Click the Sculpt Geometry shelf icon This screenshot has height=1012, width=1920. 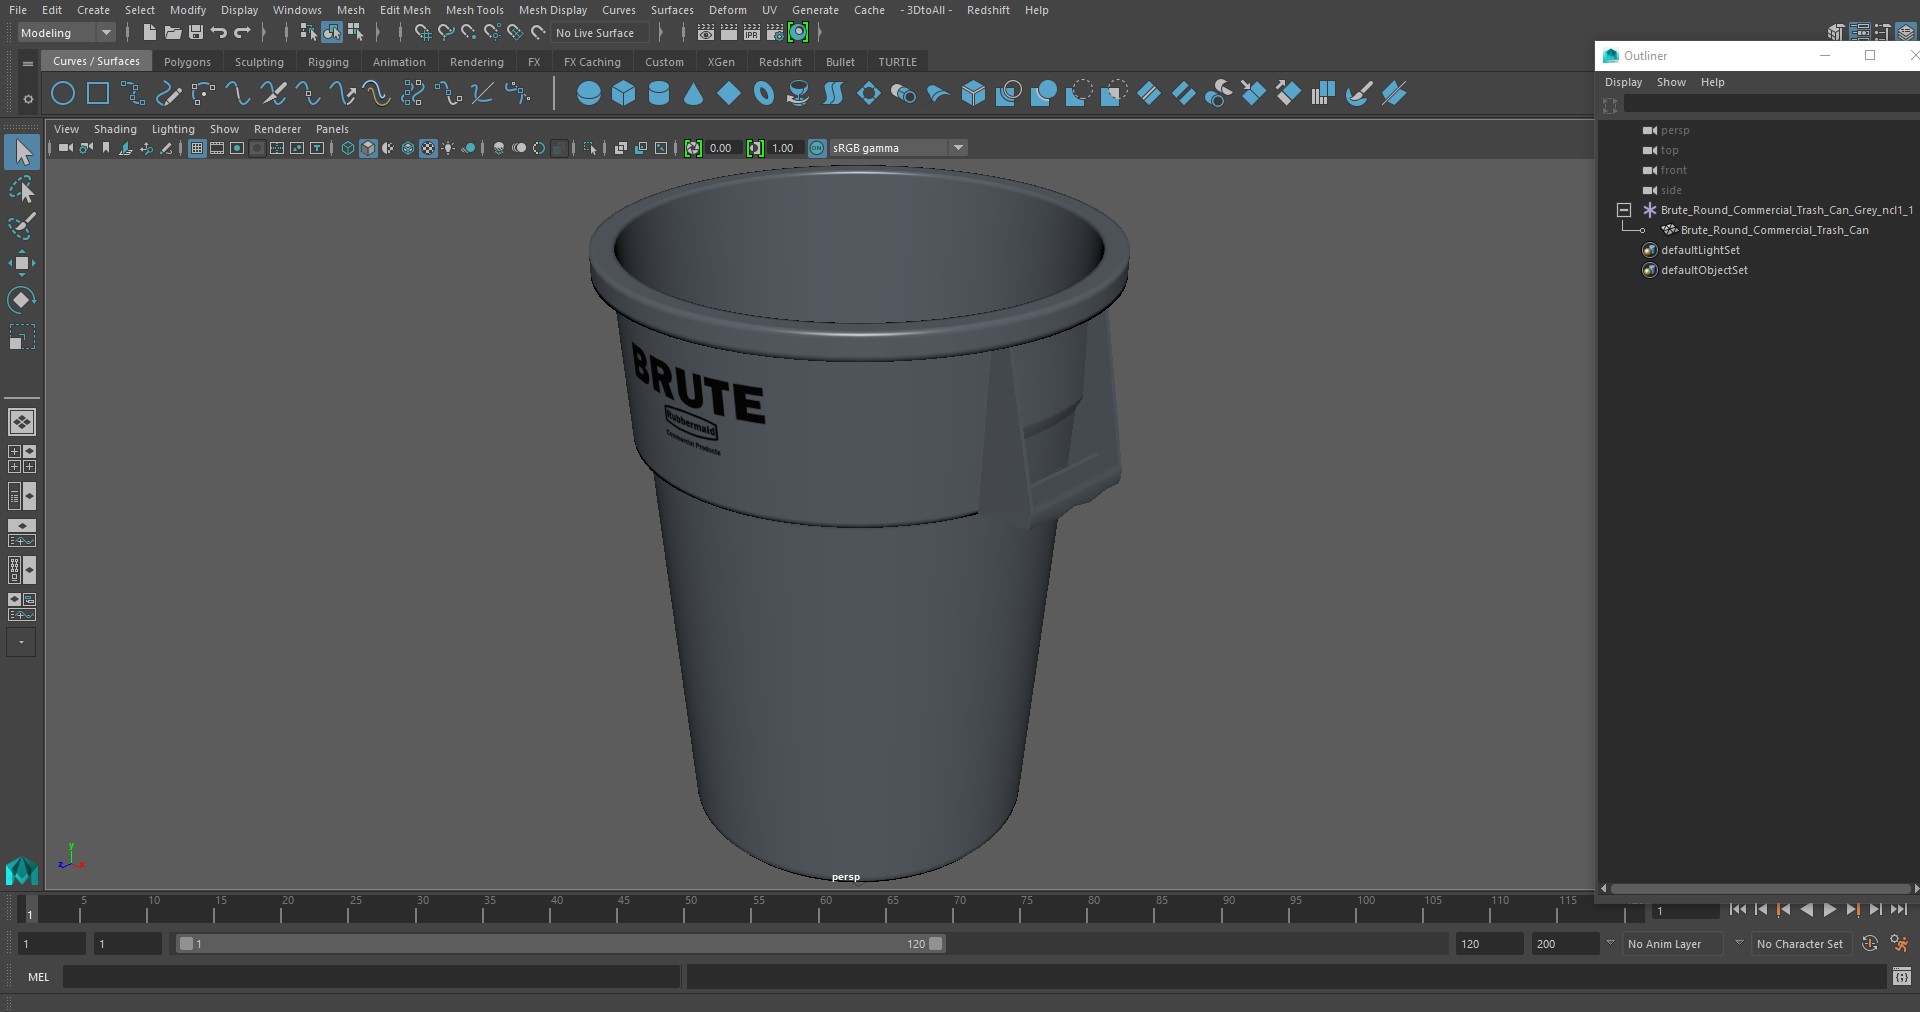(1358, 94)
